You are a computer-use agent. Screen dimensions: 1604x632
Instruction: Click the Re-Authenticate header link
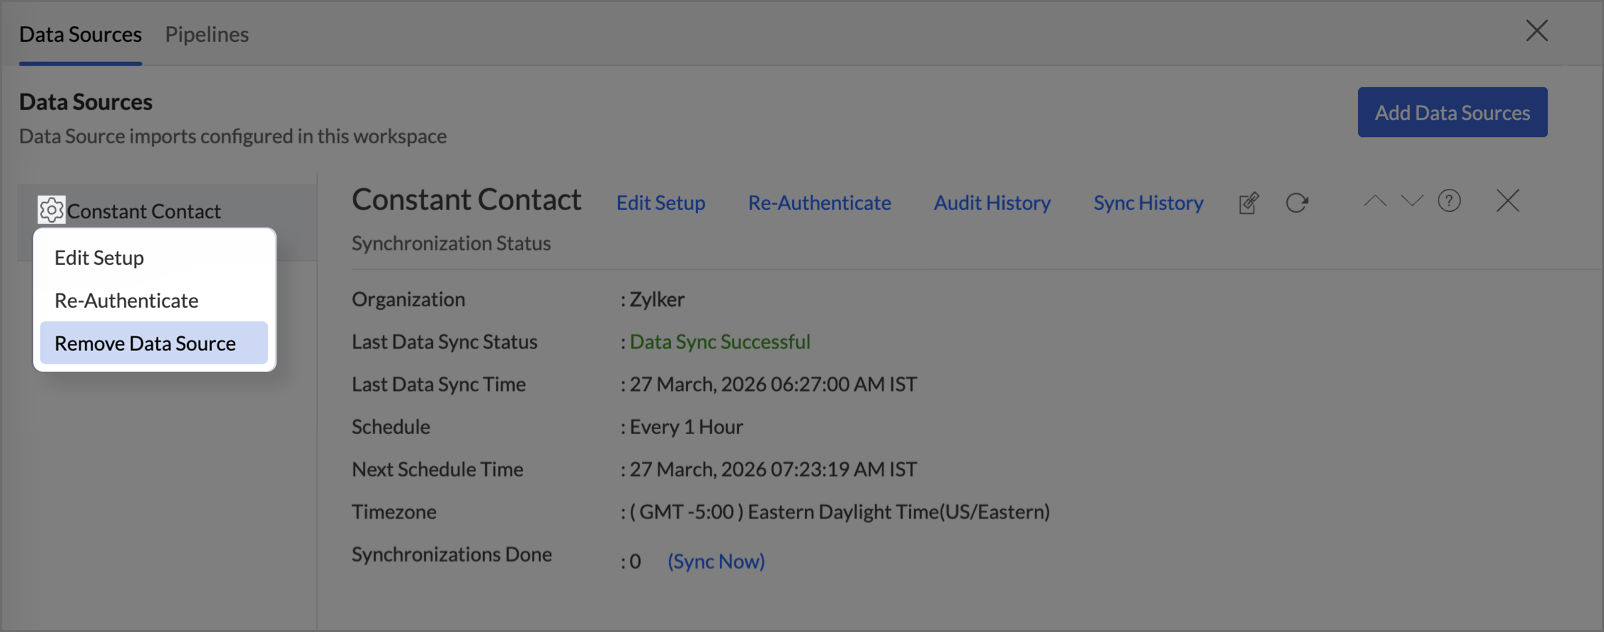click(819, 203)
